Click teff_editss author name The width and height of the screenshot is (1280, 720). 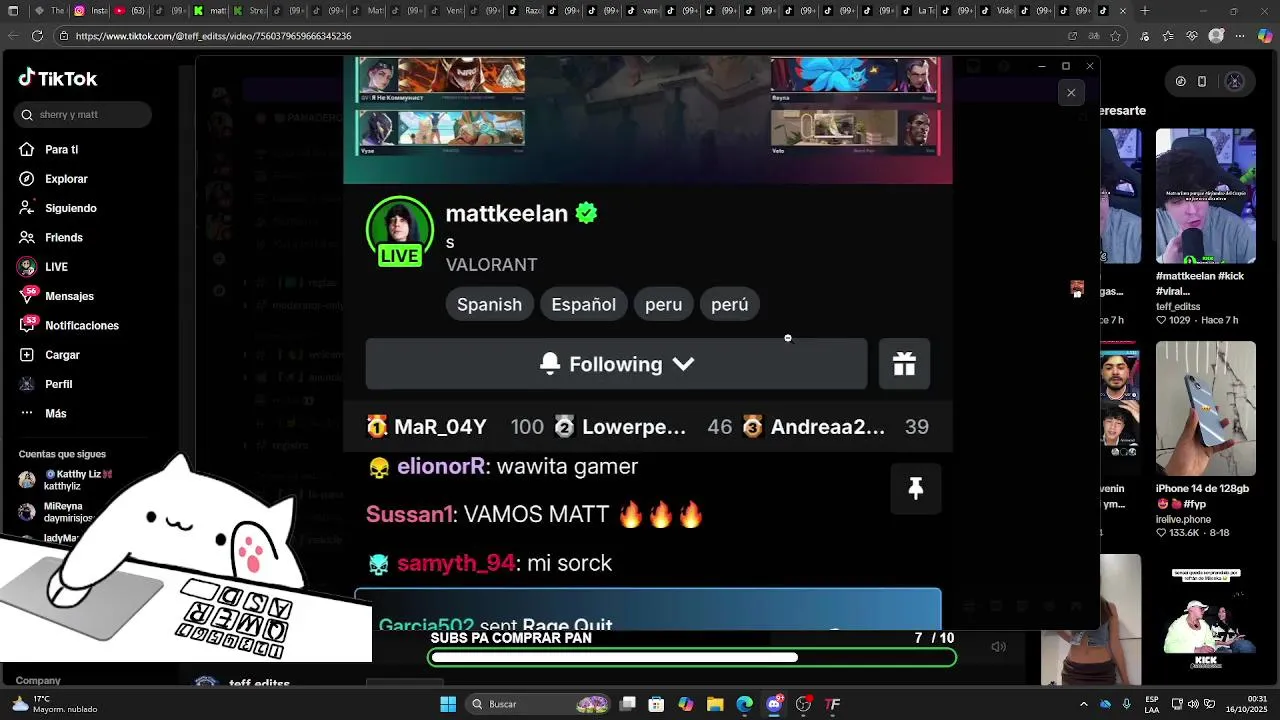(1178, 307)
